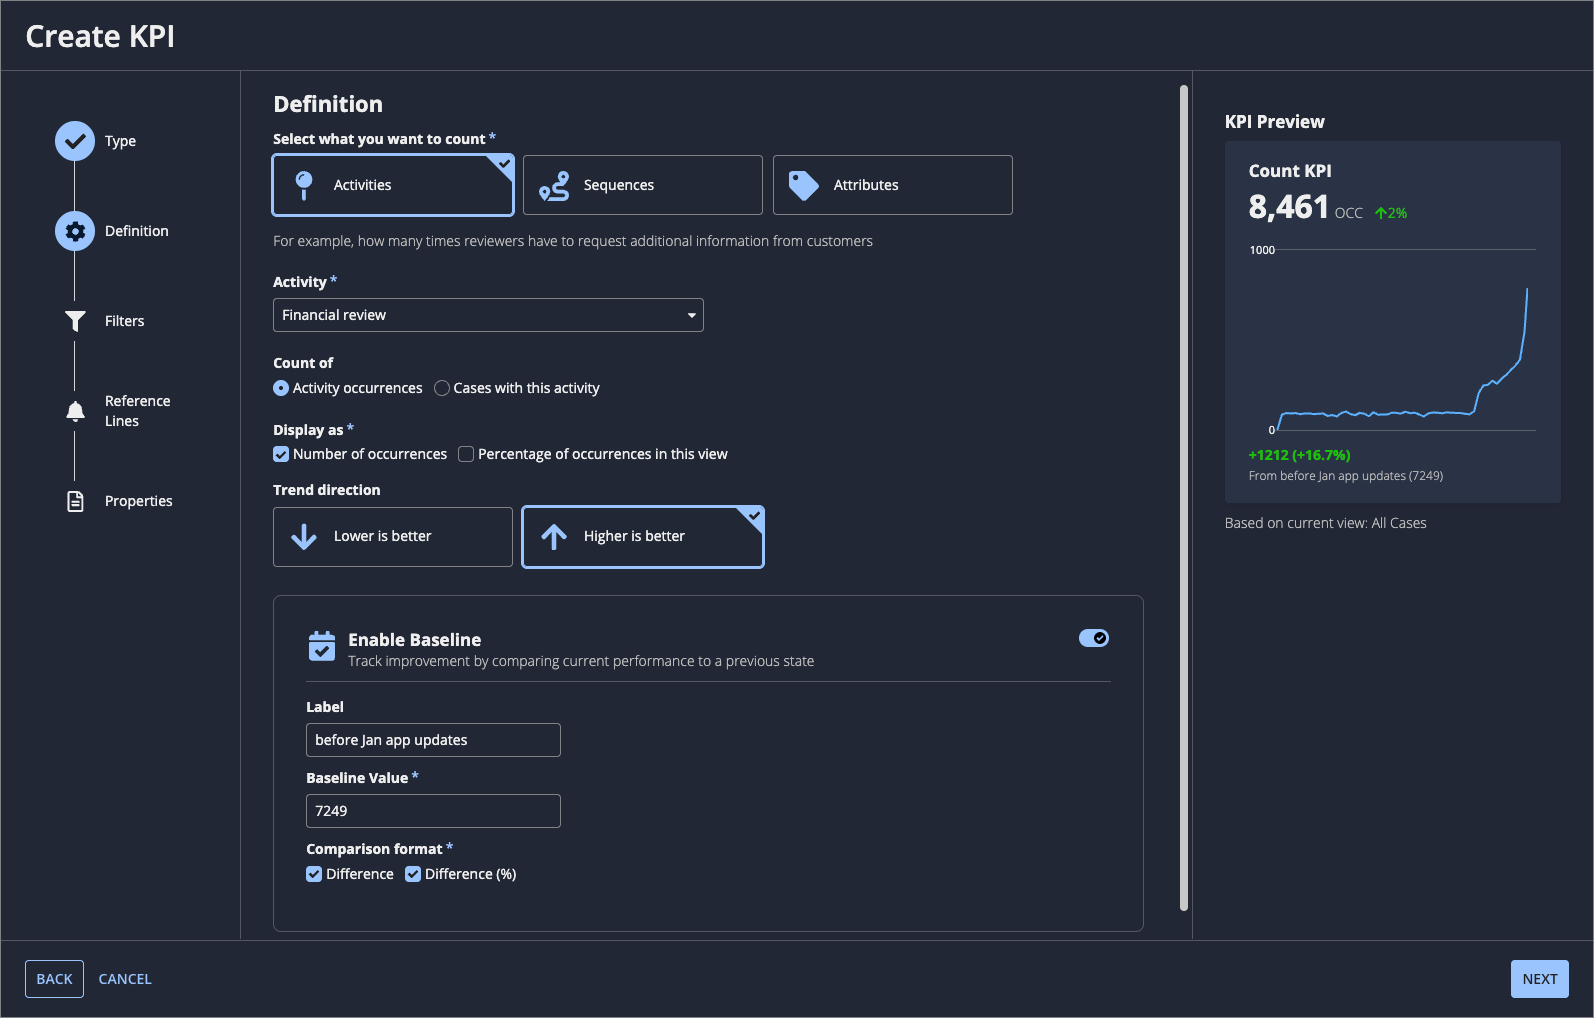This screenshot has height=1018, width=1594.
Task: Click 'From before Jan app updates (7249)' text
Action: point(1345,476)
